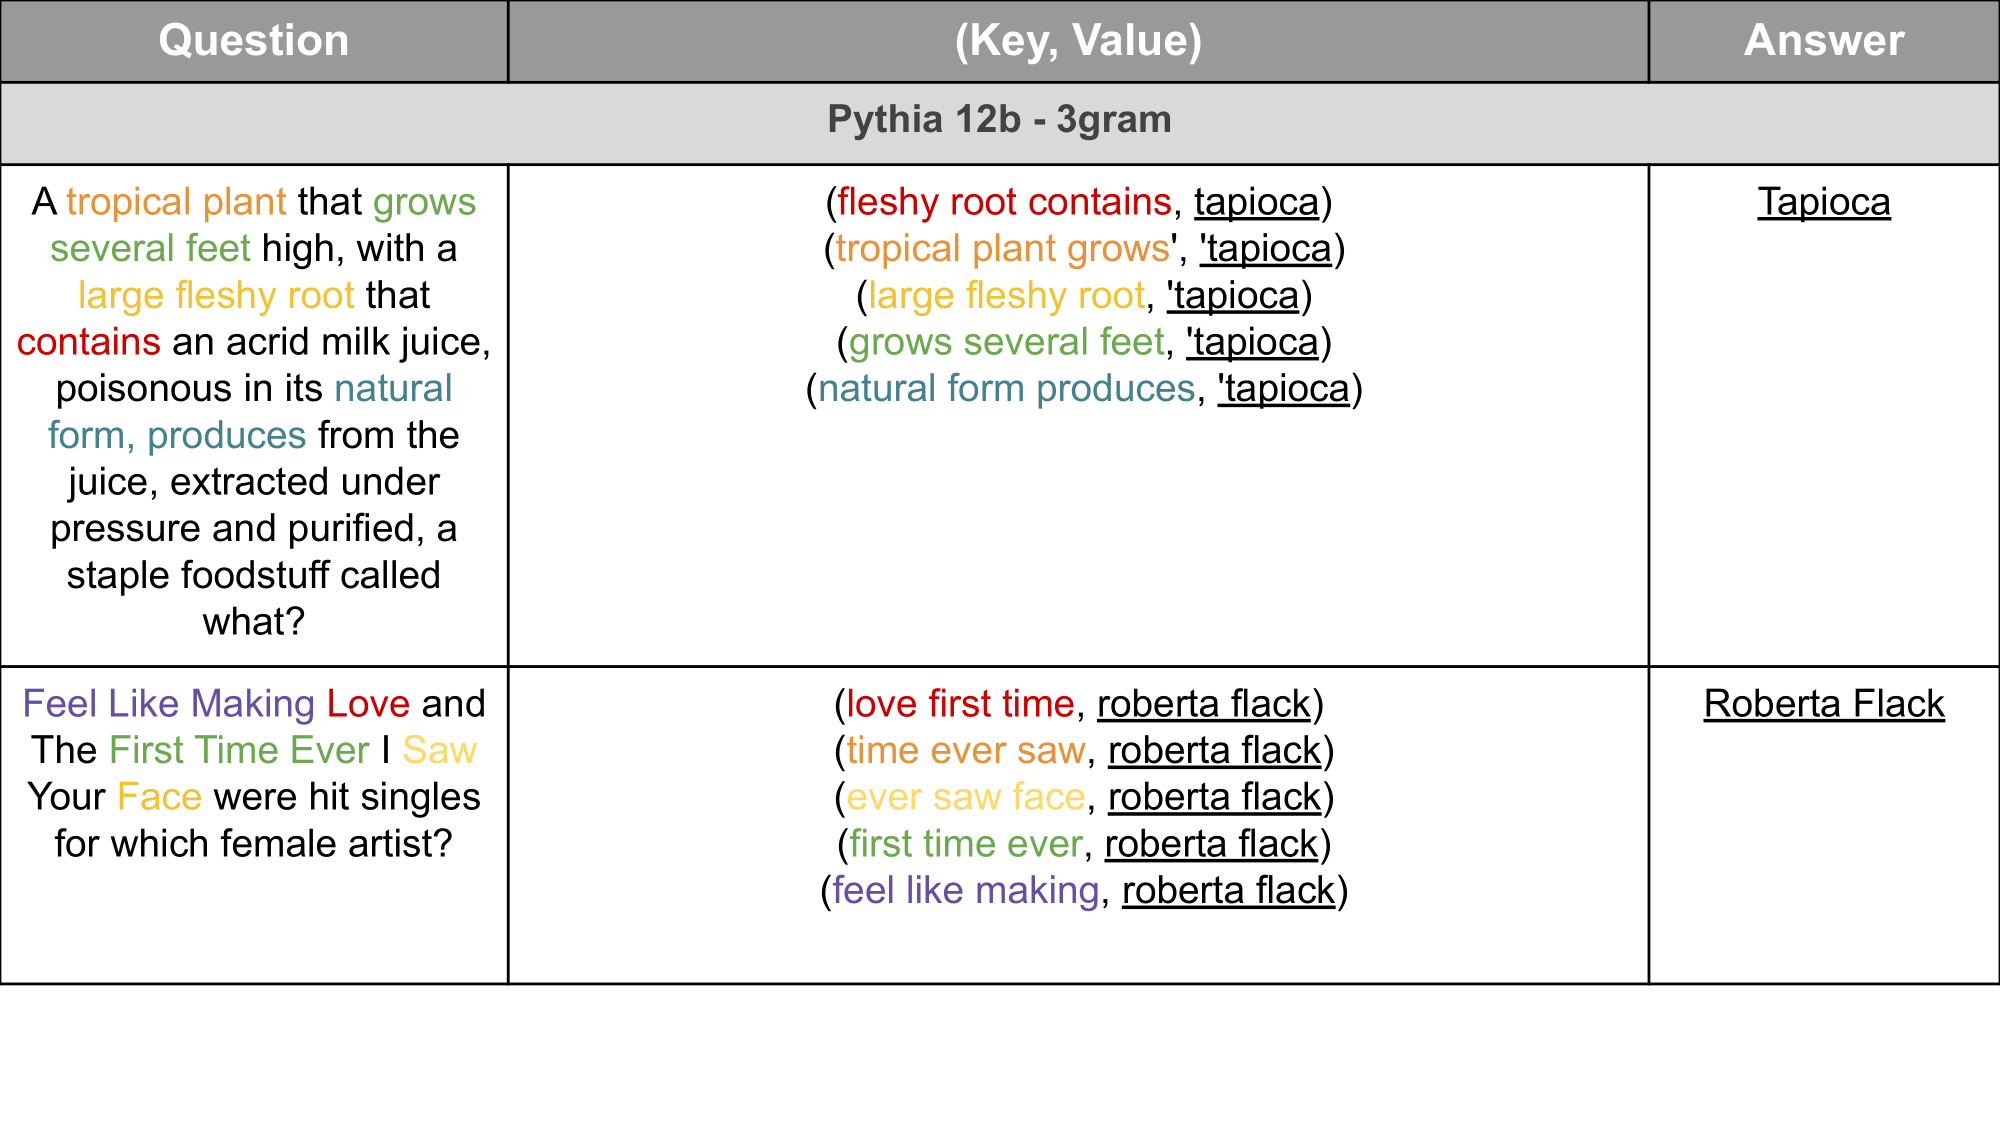Viewport: 2000px width, 1125px height.
Task: Click the underlined Tapioca answer
Action: pos(1823,202)
